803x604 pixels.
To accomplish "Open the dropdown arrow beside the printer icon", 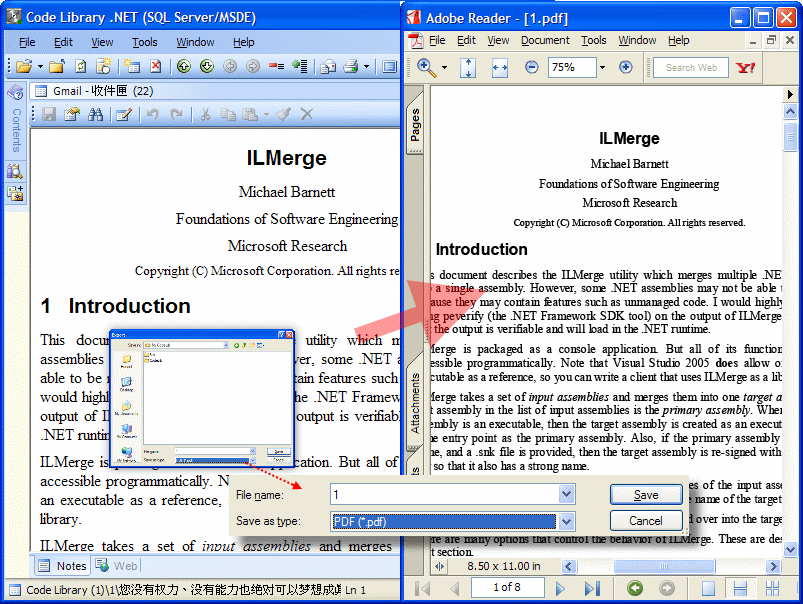I will click(366, 67).
